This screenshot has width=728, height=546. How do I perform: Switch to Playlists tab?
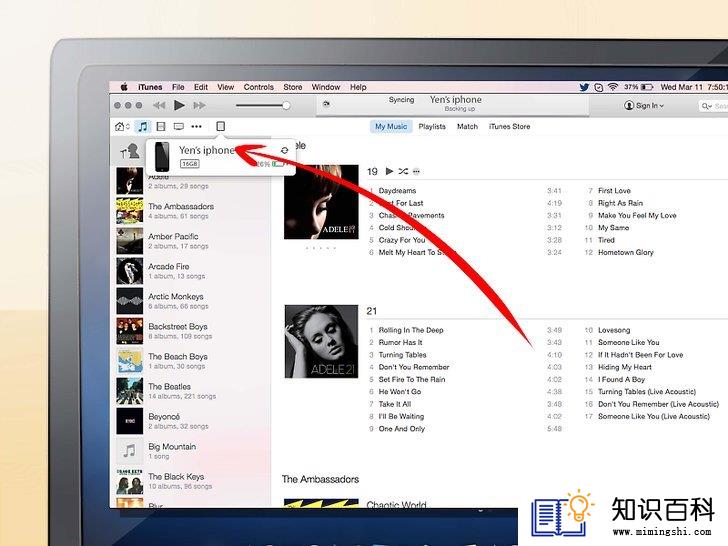pos(432,126)
